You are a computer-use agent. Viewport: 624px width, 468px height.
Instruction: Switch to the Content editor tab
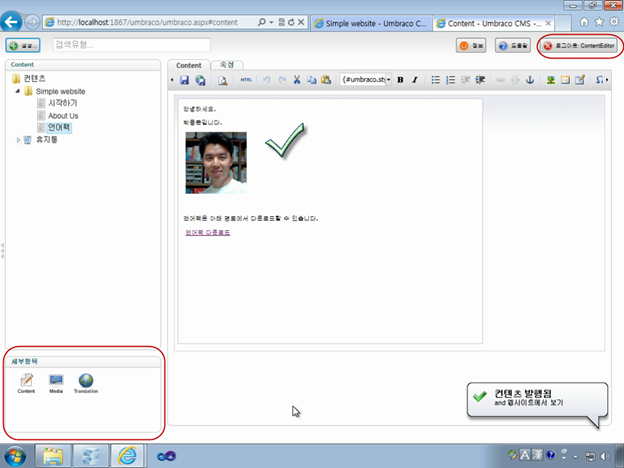point(189,65)
